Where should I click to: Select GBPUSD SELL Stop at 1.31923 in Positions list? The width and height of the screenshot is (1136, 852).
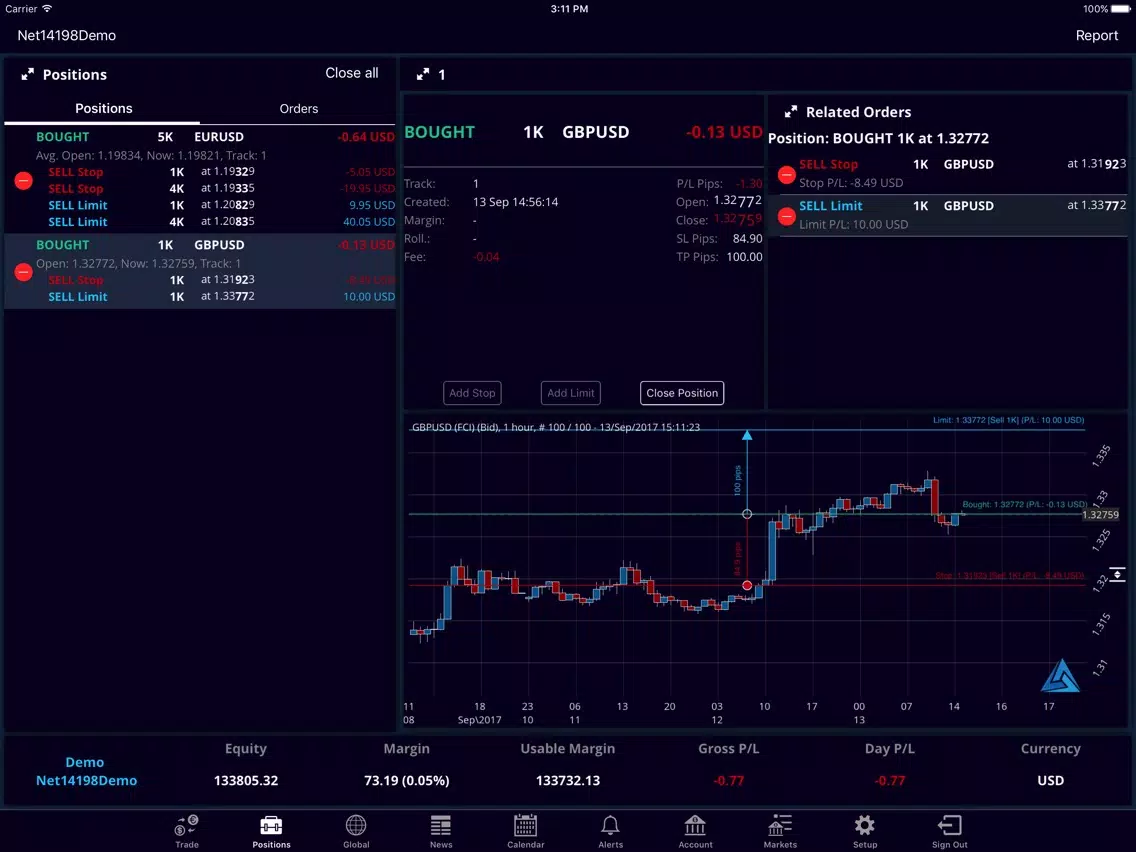[222, 280]
